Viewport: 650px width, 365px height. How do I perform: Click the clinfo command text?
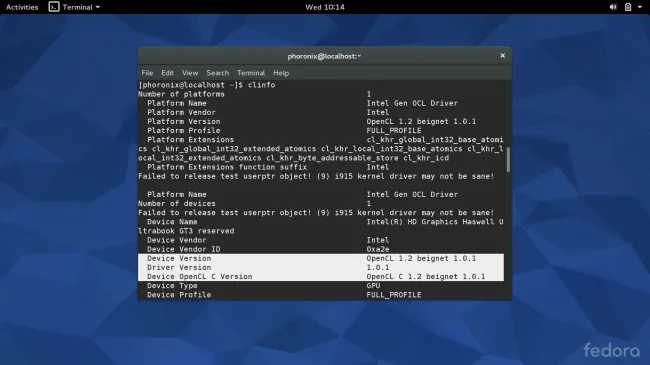[x=262, y=85]
